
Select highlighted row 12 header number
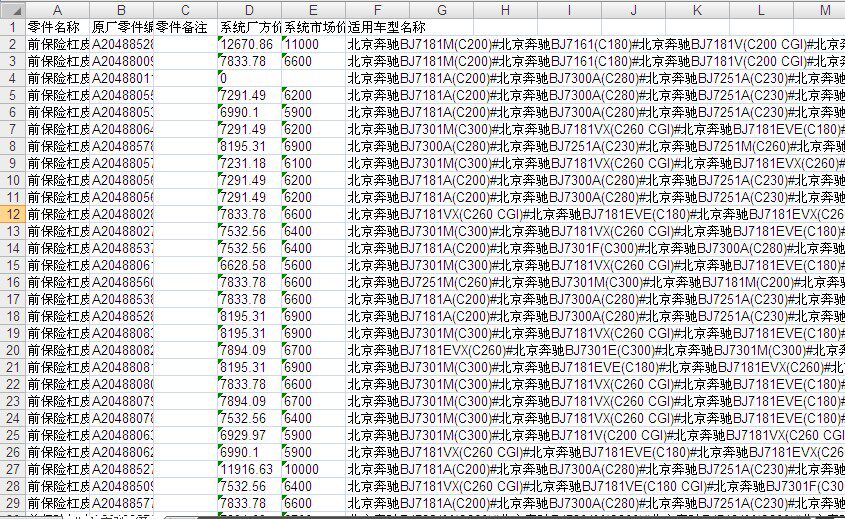click(13, 214)
